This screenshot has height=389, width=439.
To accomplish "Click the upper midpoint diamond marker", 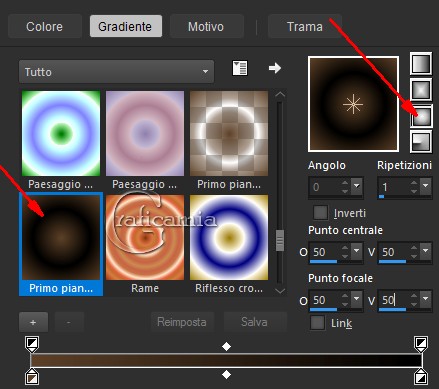I will tap(226, 347).
